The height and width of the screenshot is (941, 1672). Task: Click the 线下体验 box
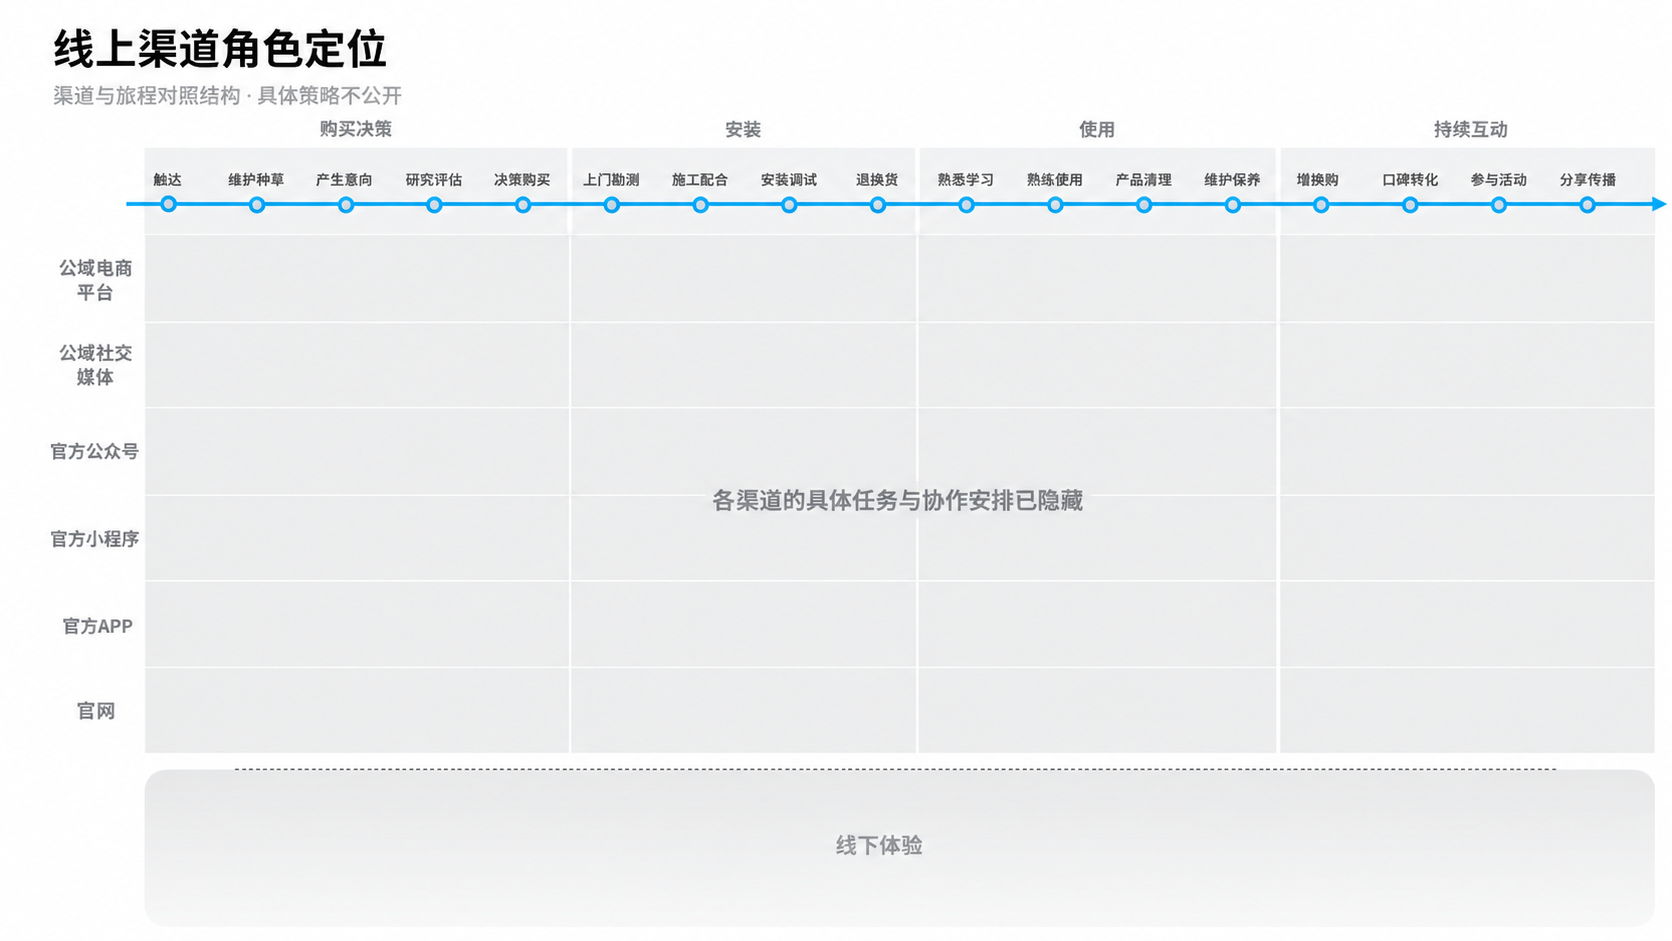(900, 848)
